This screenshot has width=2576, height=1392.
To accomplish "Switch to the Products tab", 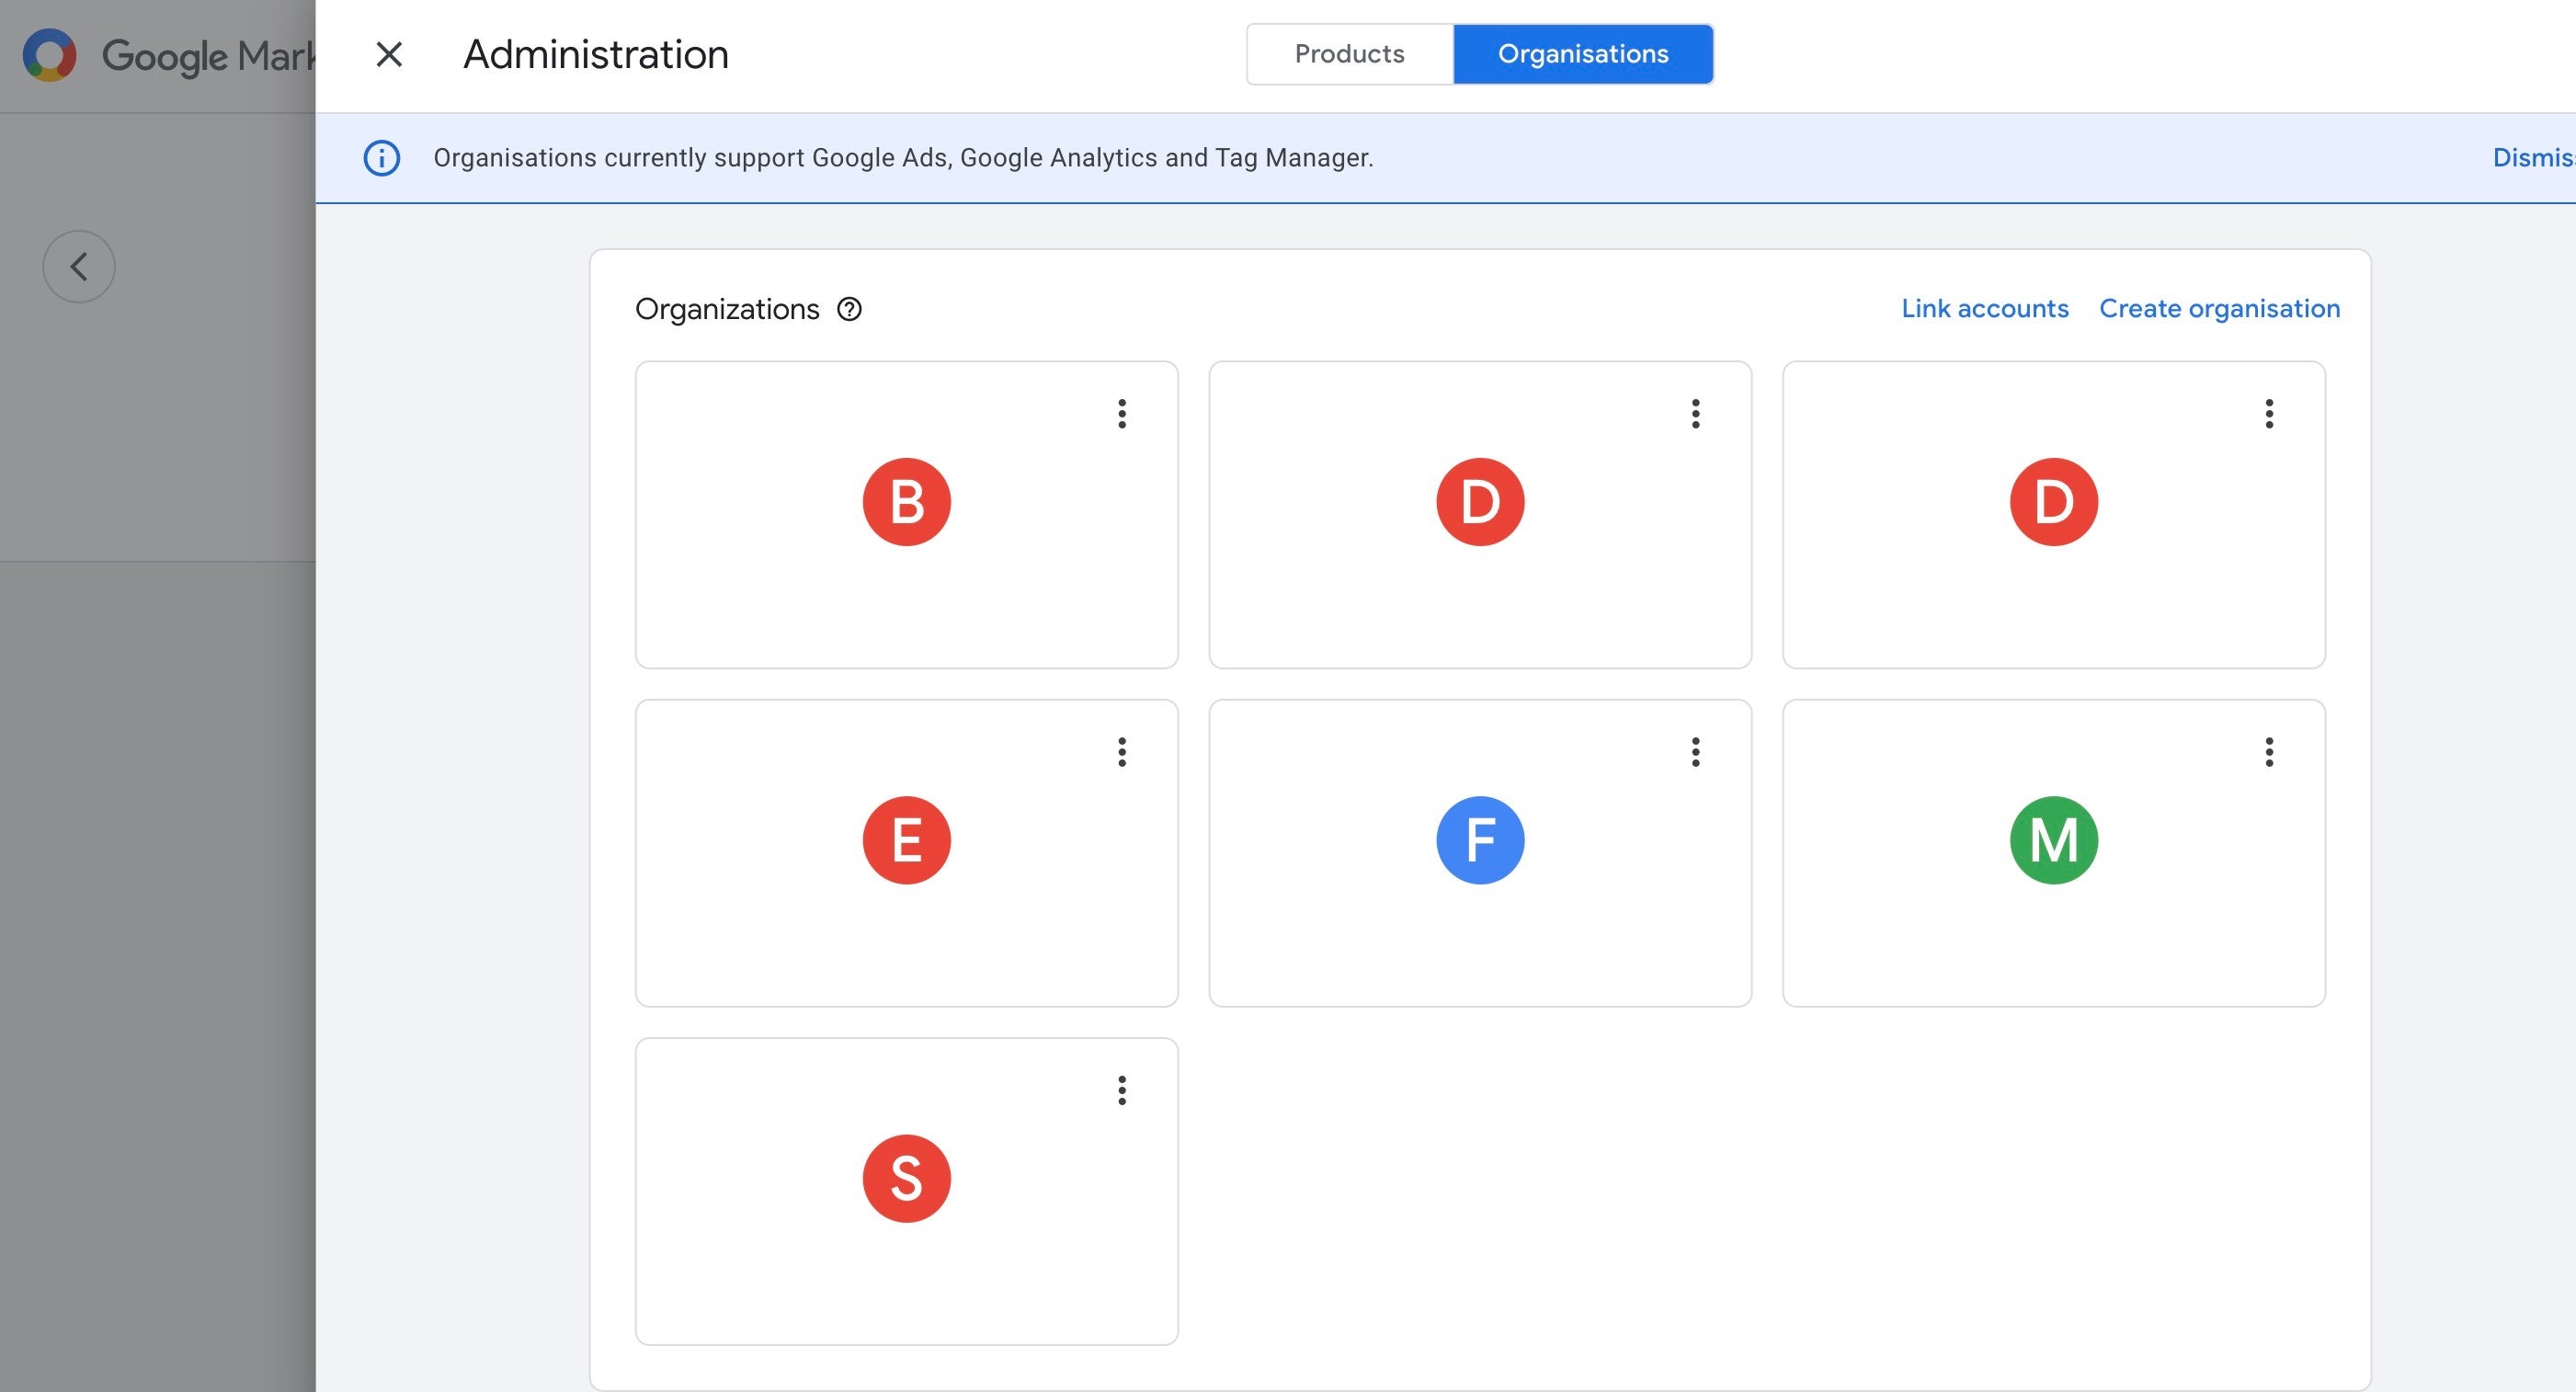I will coord(1349,54).
